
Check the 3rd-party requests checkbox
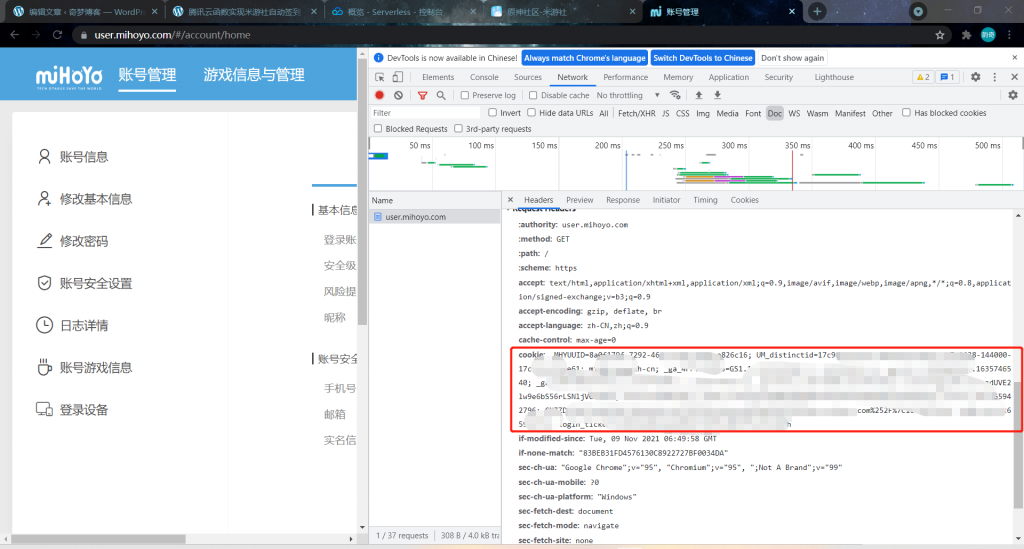pyautogui.click(x=458, y=129)
